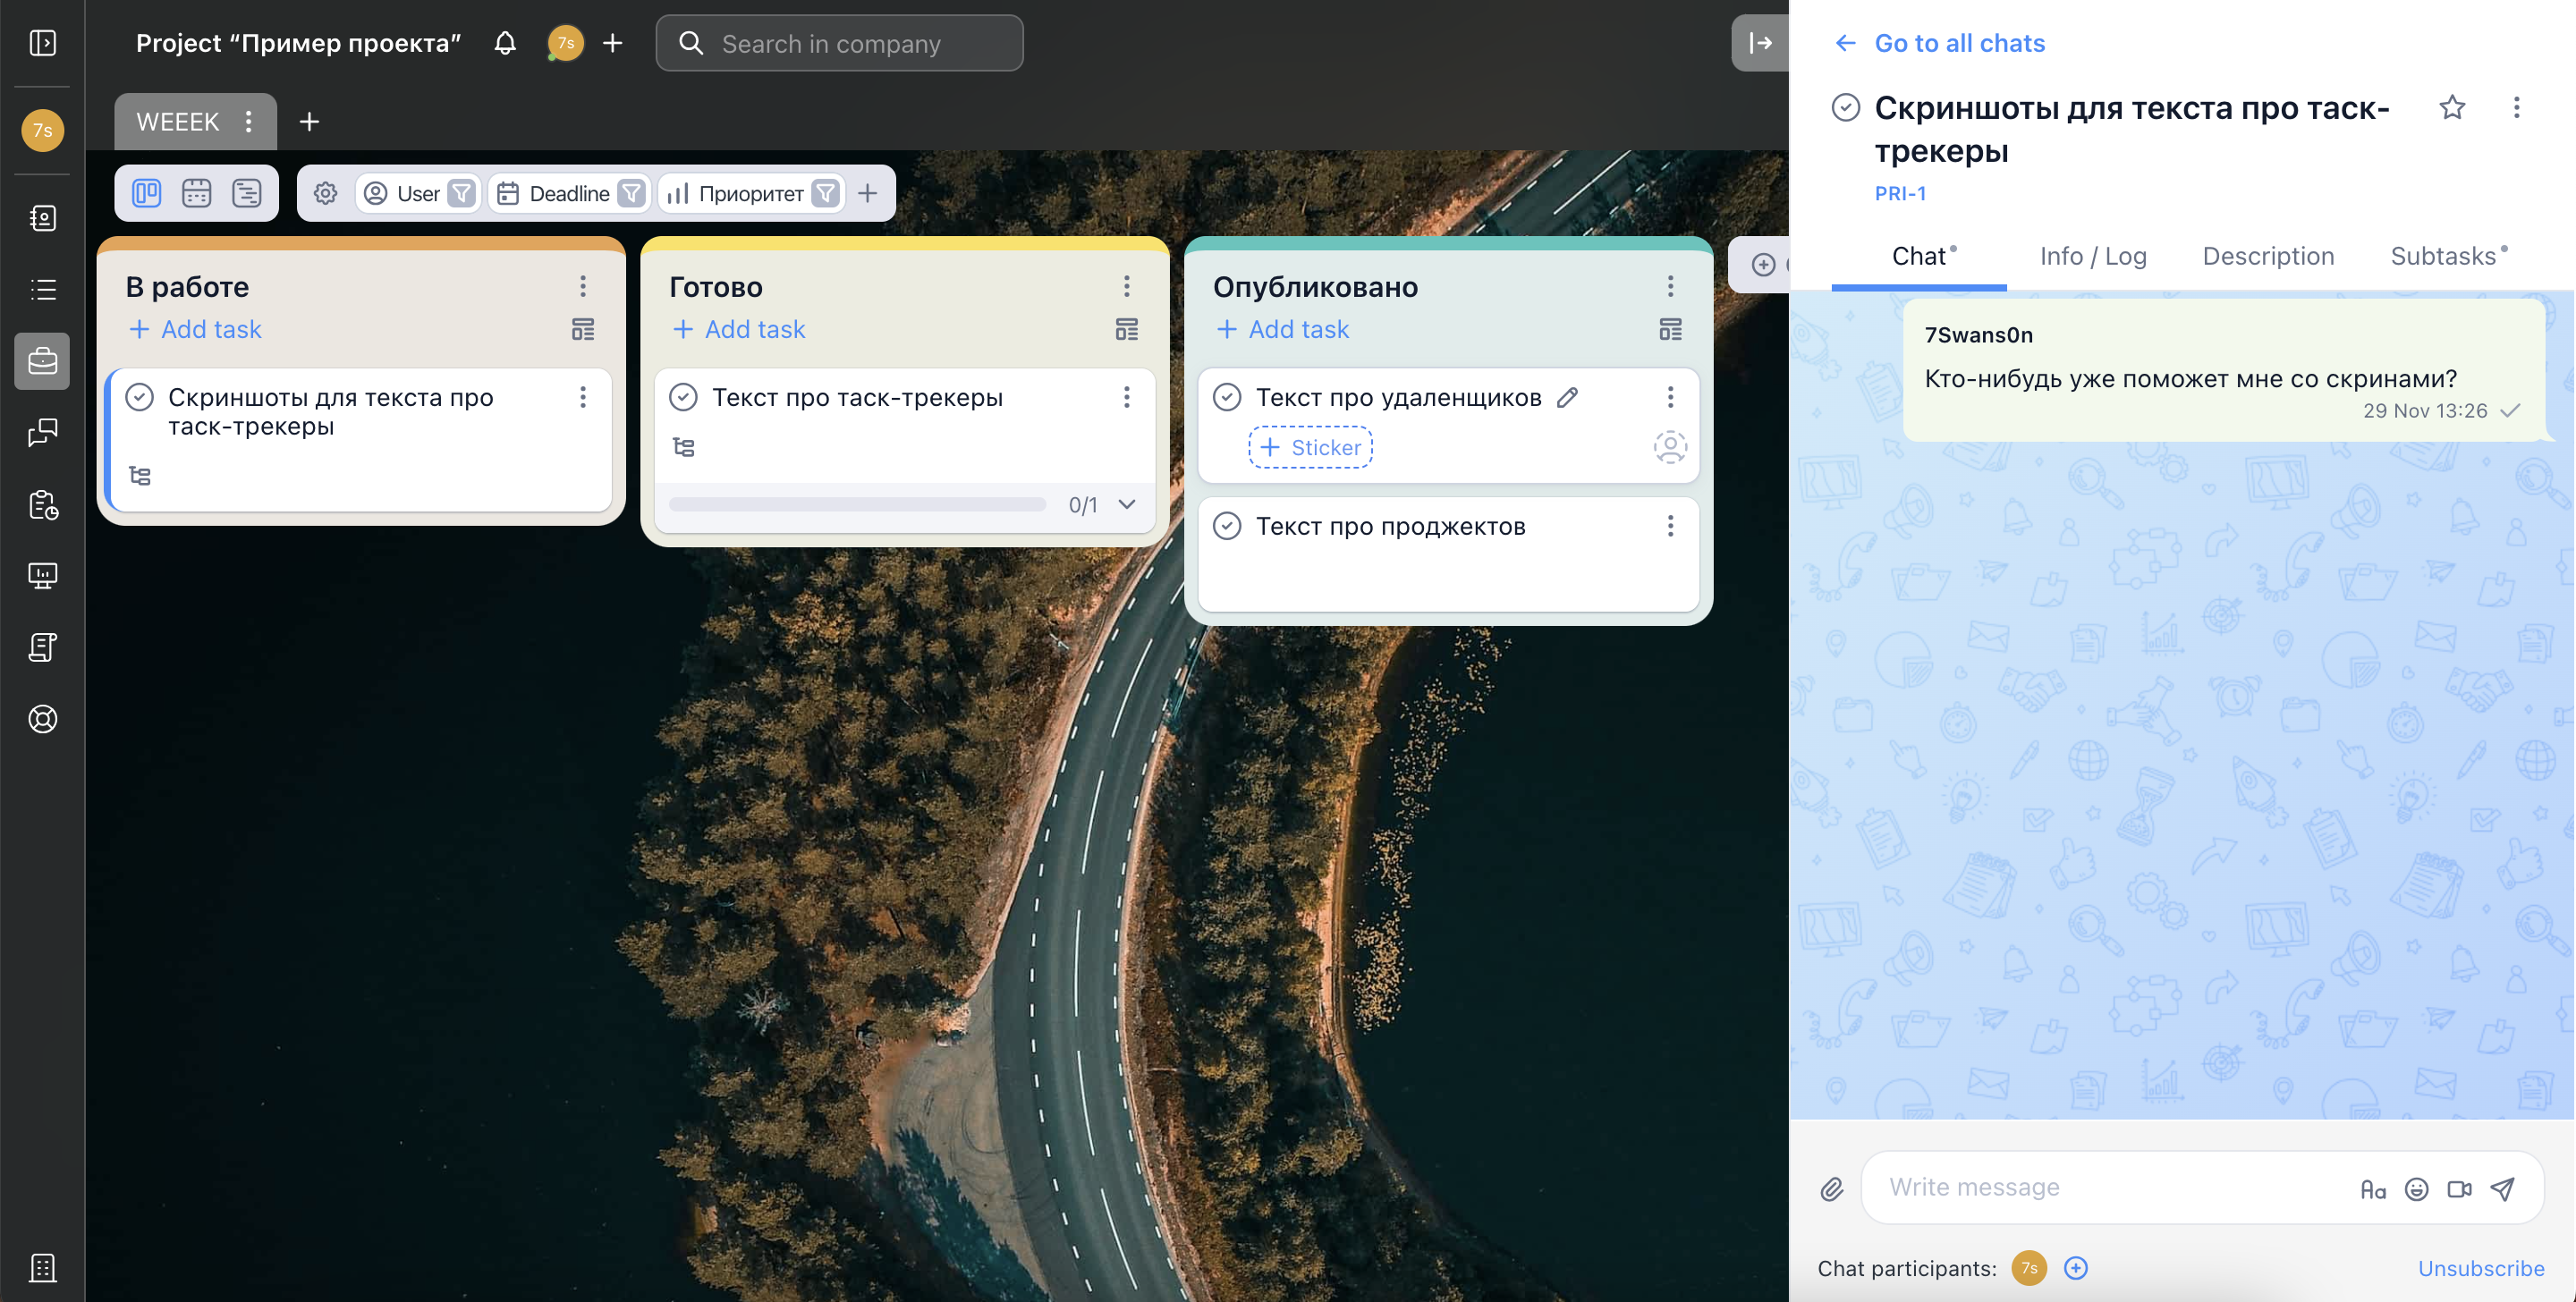
Task: Open the notifications bell
Action: [x=505, y=43]
